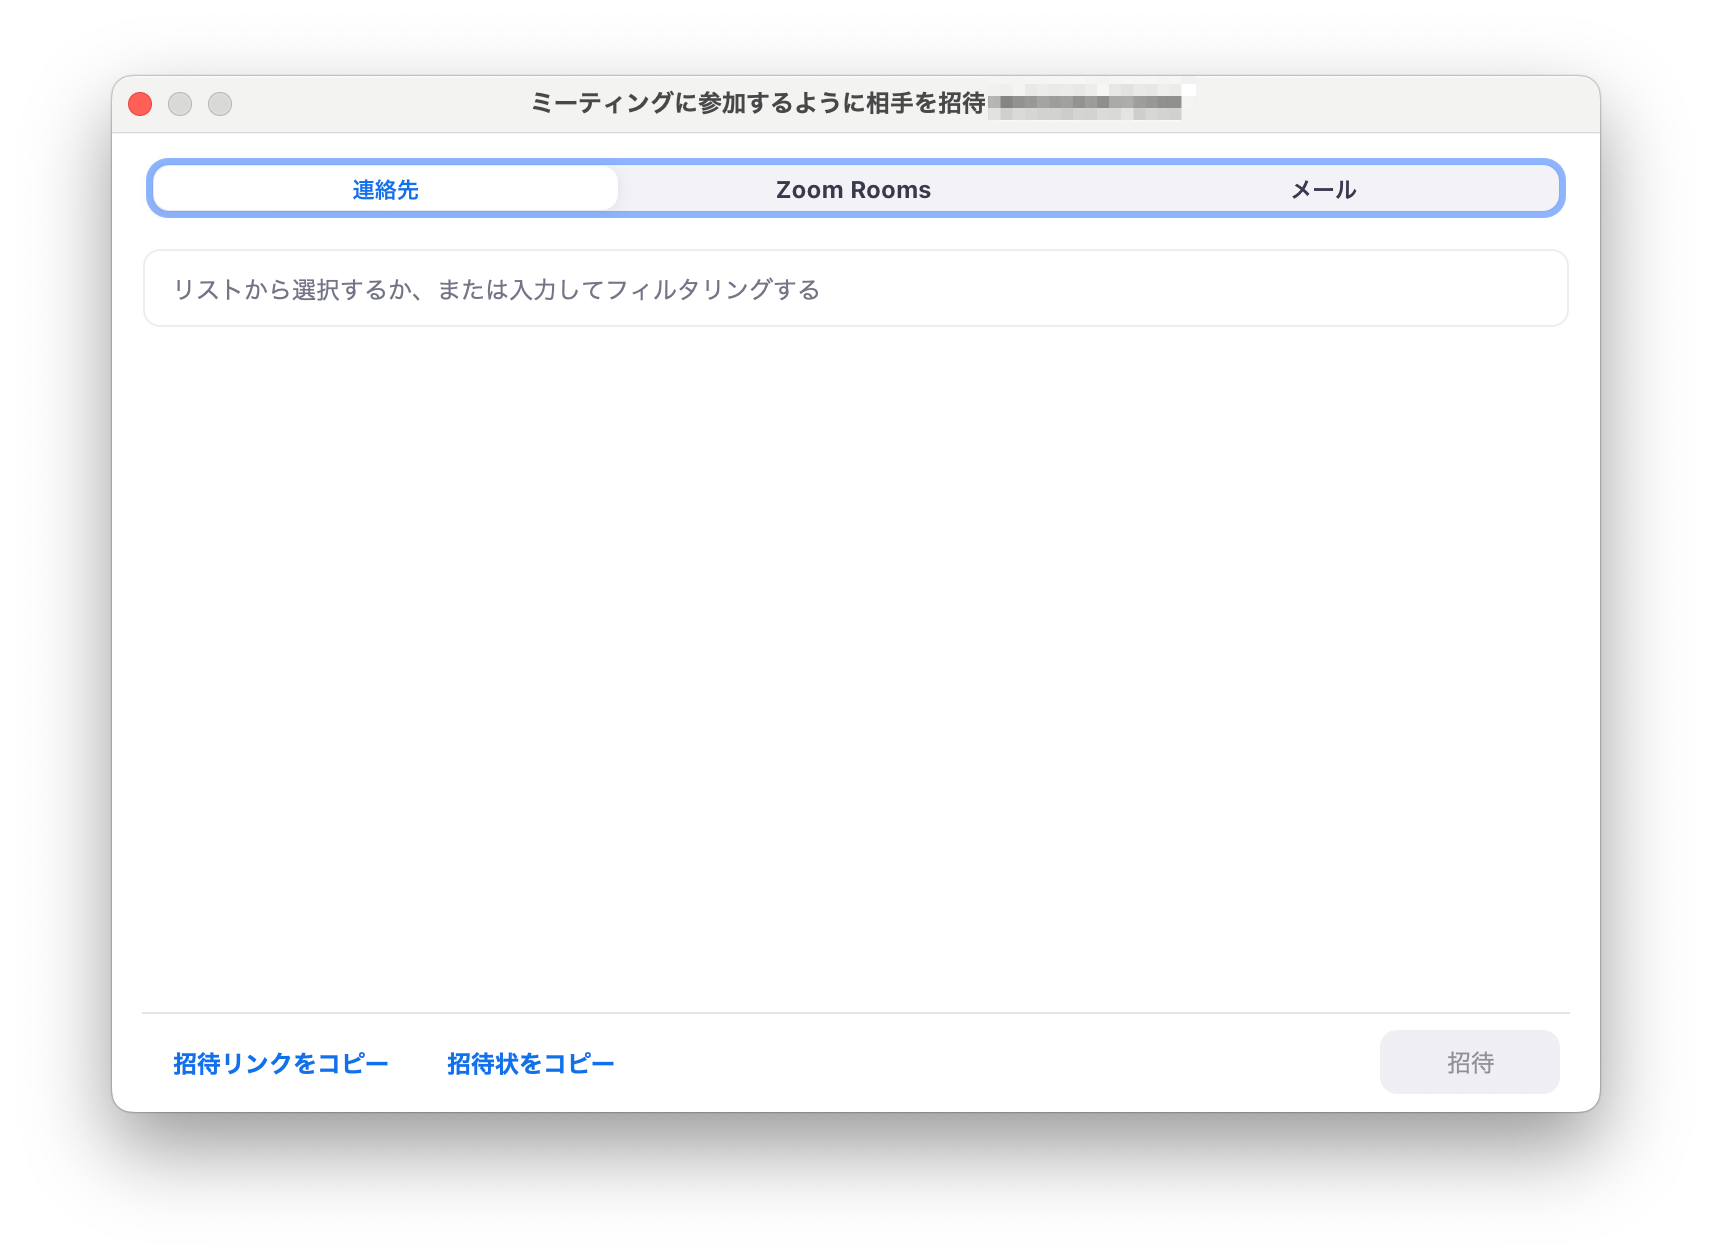
Task: Click the dialog title bar
Action: pos(855,103)
